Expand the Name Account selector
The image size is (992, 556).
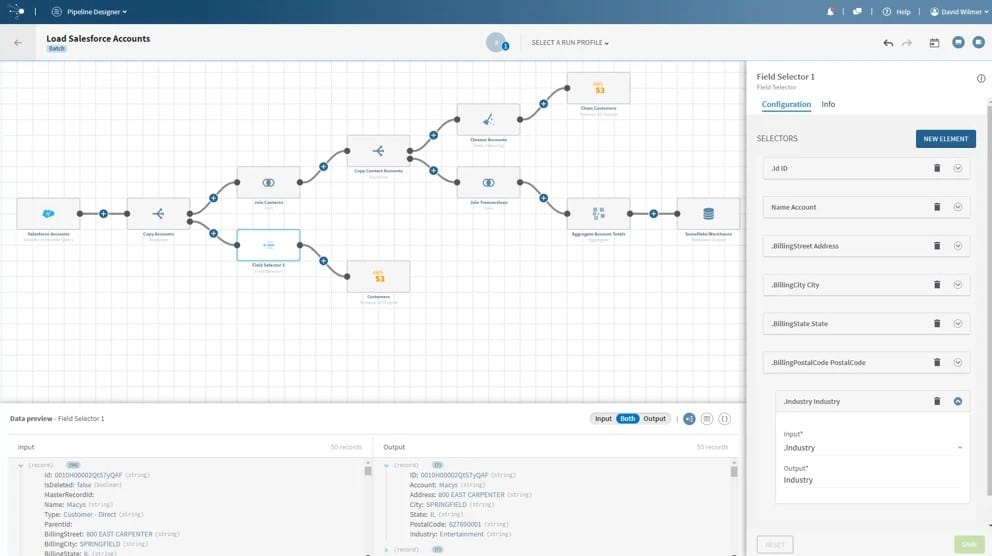tap(958, 207)
